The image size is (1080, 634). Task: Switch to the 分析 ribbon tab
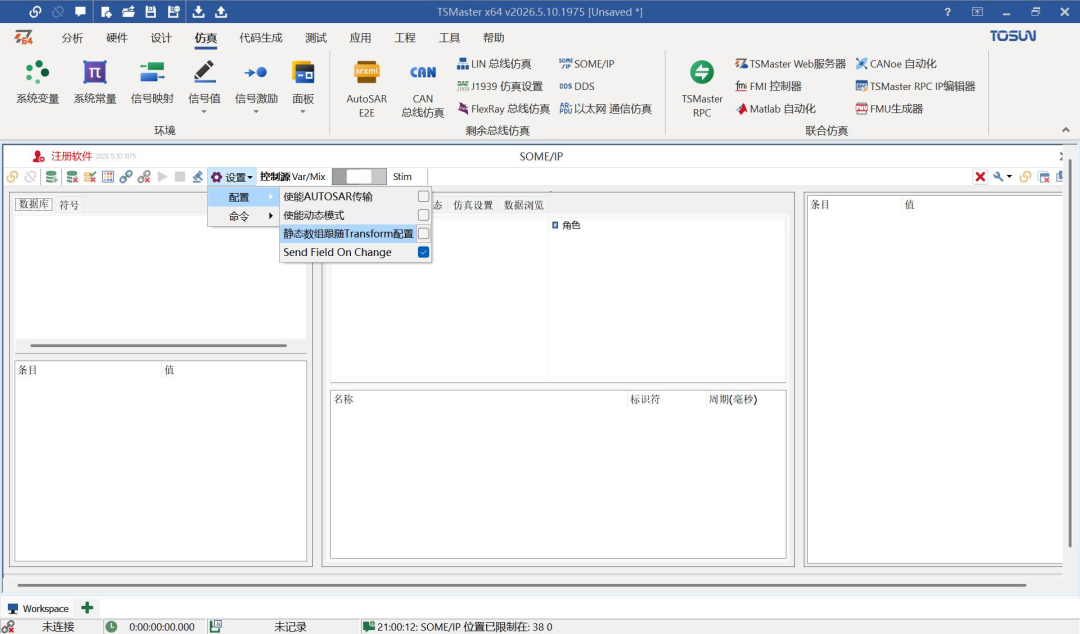click(x=72, y=38)
